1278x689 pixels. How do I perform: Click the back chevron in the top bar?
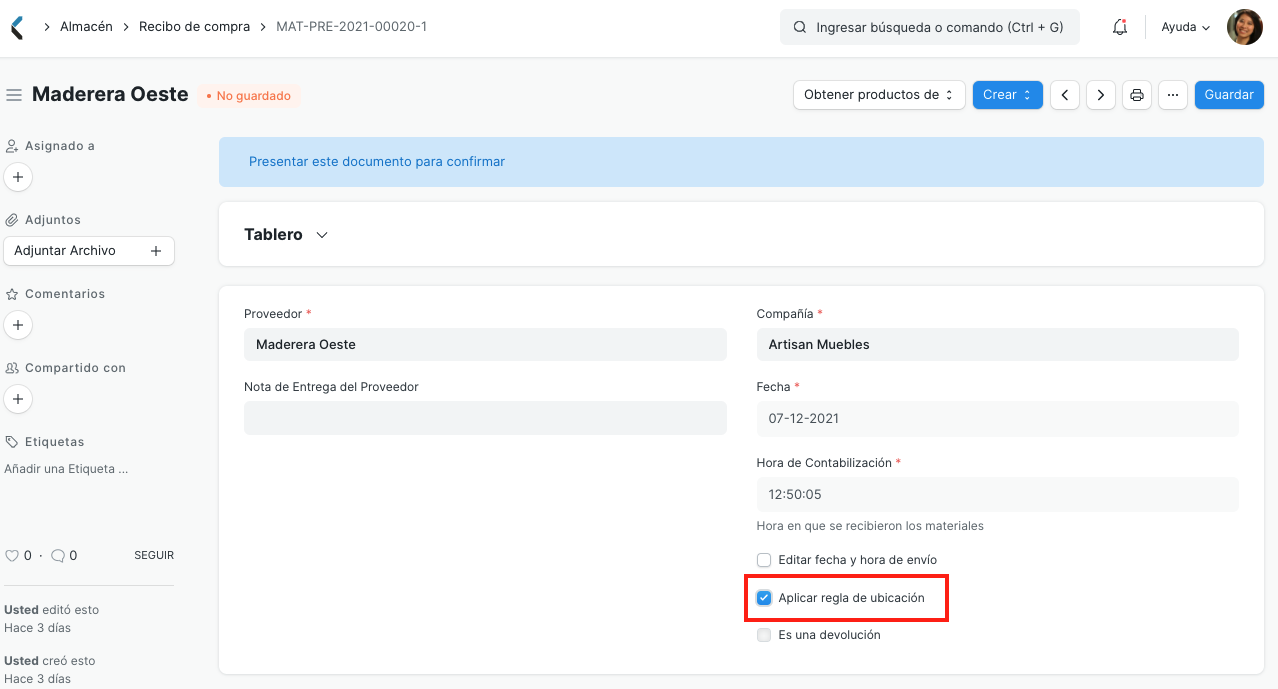coord(15,26)
